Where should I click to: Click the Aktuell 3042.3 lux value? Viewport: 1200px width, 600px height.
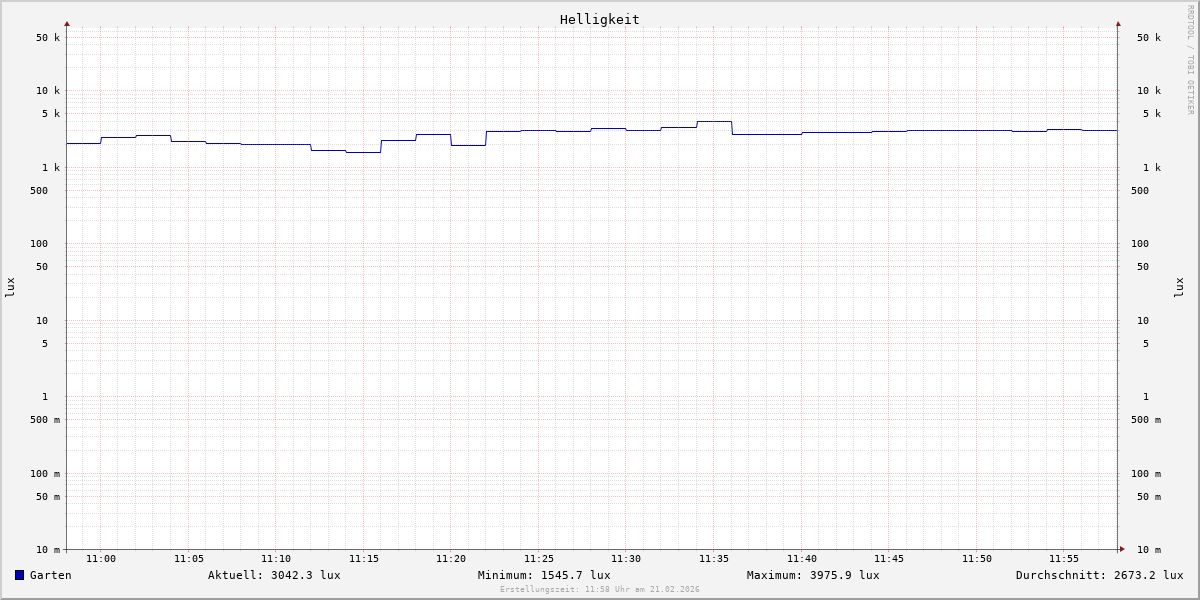click(x=274, y=575)
